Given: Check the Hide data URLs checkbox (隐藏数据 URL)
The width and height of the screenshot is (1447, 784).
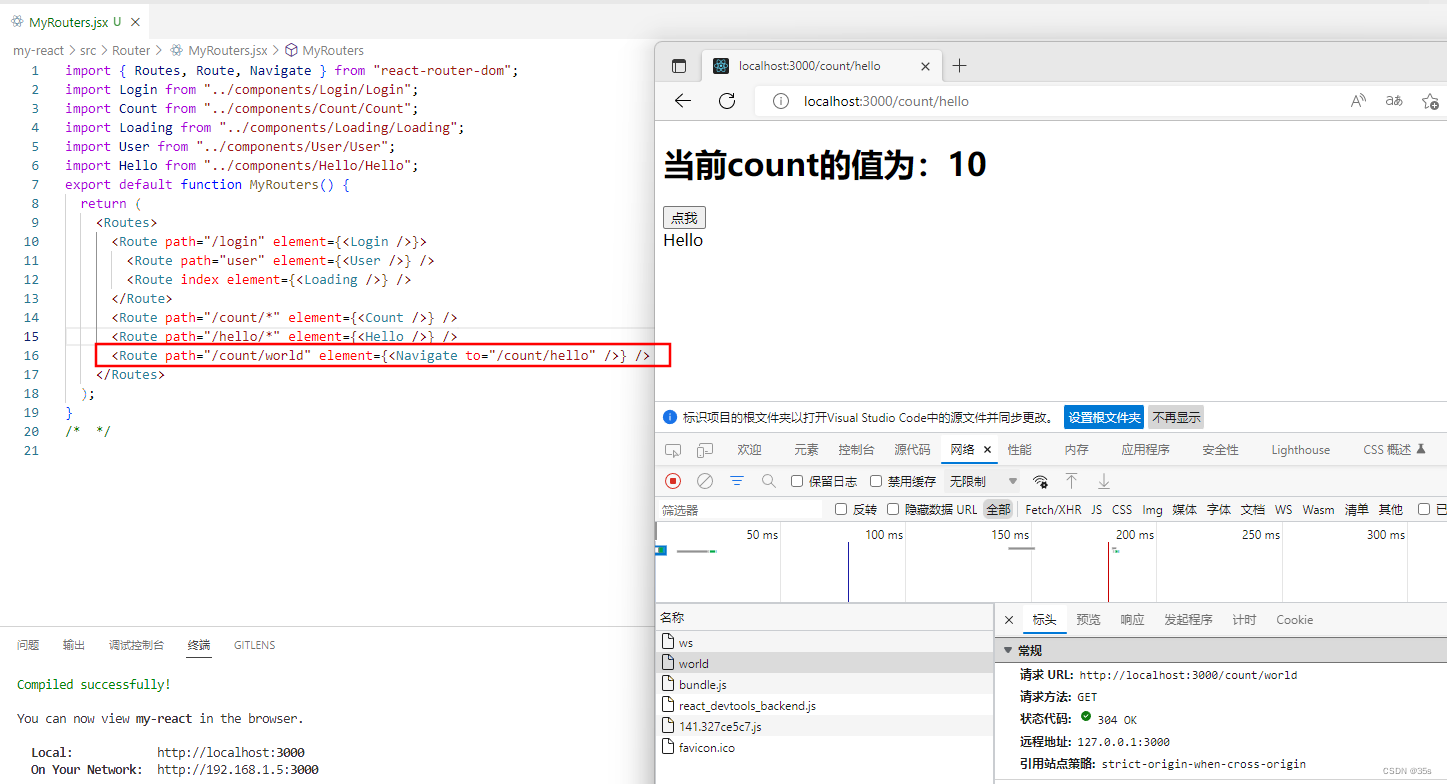Looking at the screenshot, I should [893, 509].
